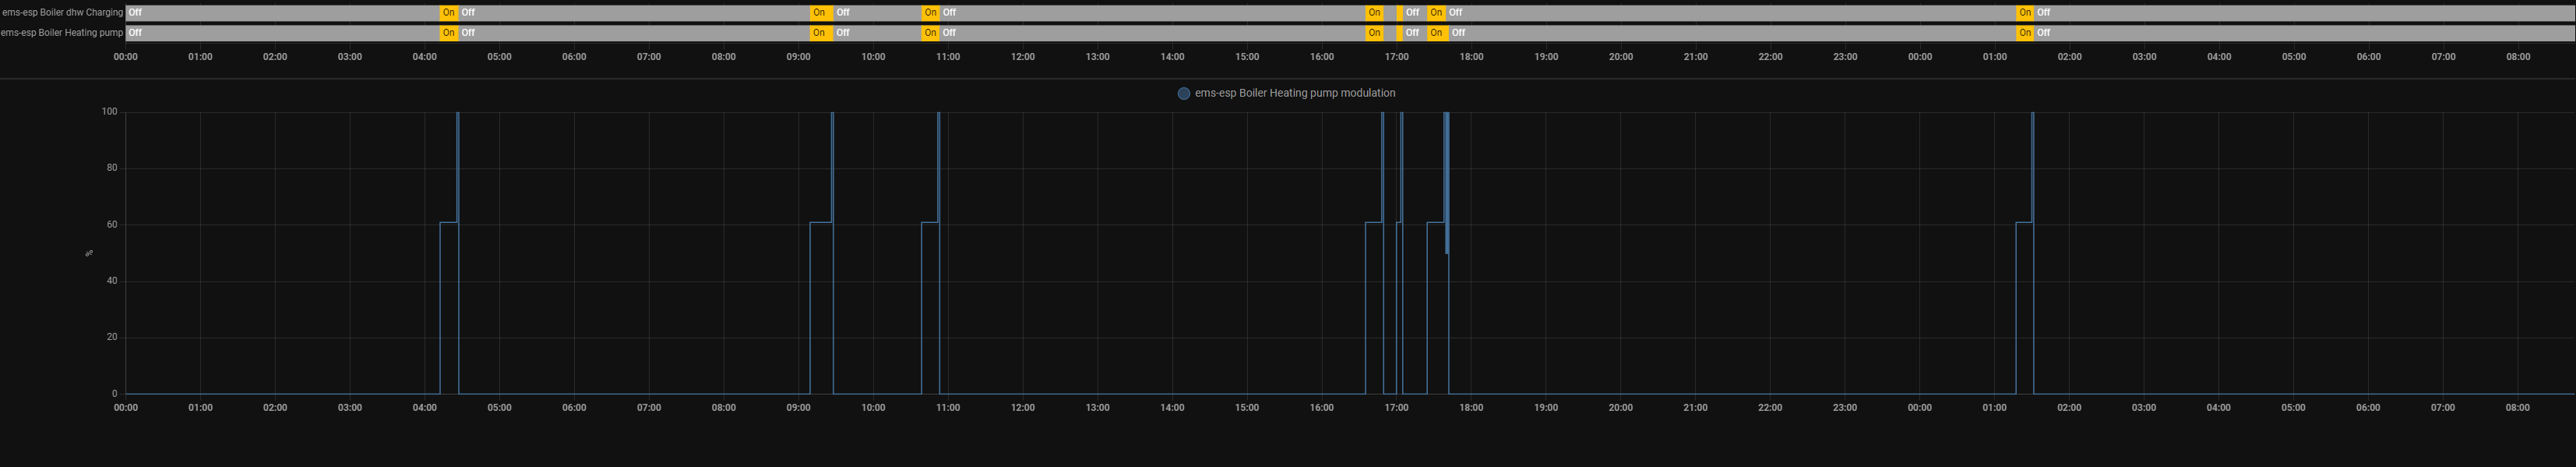
Task: Click Heating pump 'On' segment after 09:00
Action: coord(820,33)
